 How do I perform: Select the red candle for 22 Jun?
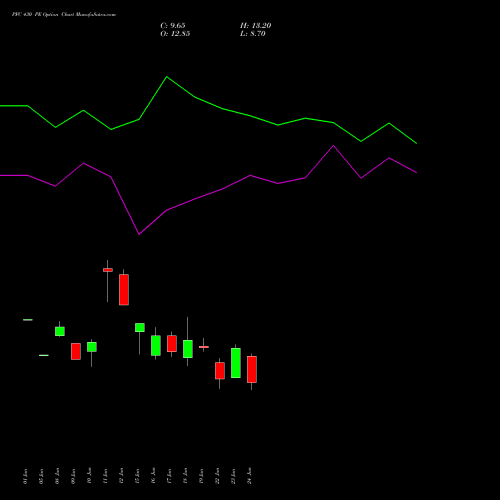tap(220, 370)
